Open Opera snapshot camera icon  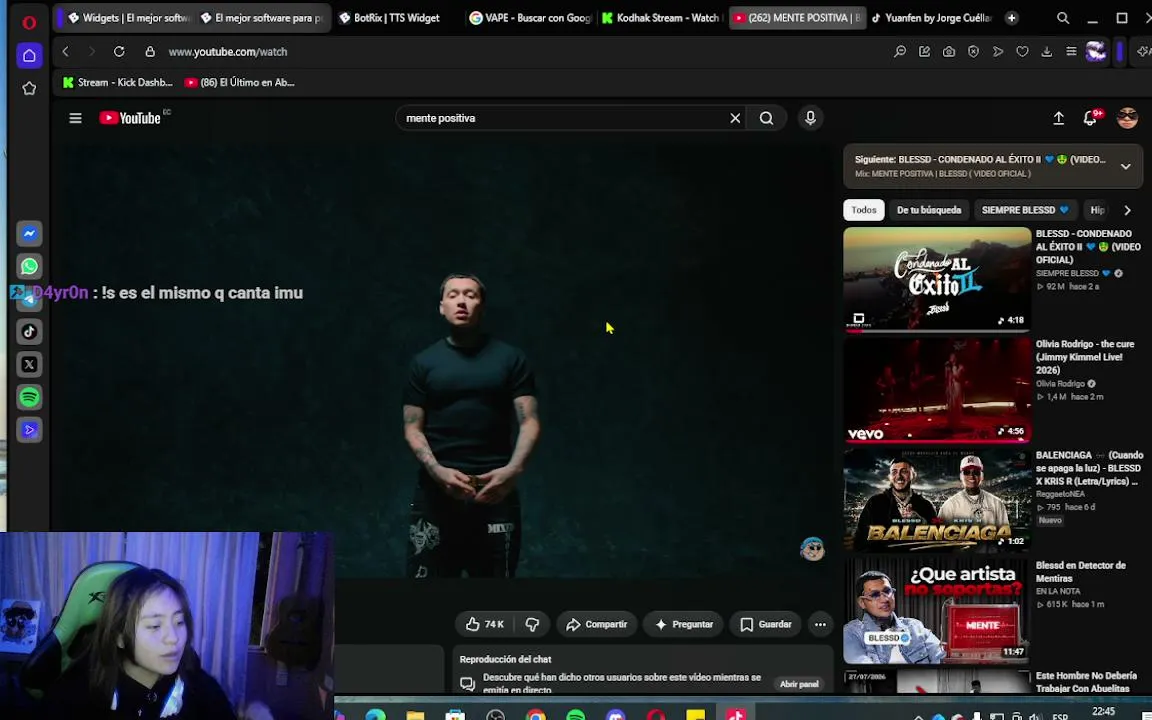pos(949,51)
